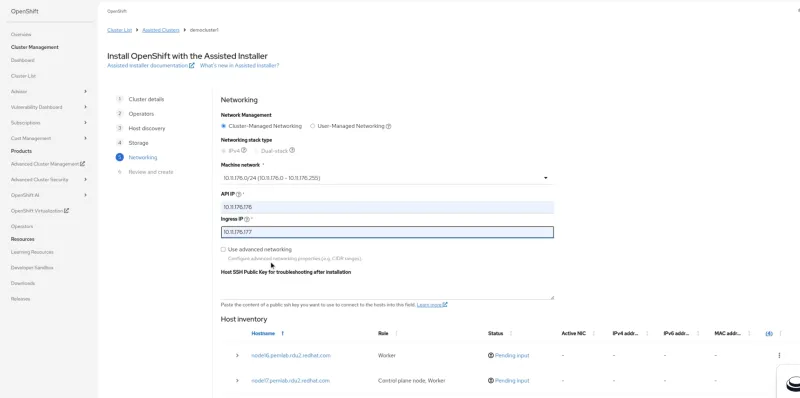This screenshot has height=398, width=800.
Task: Open Learning Resources in the sidebar
Action: pyautogui.click(x=32, y=252)
